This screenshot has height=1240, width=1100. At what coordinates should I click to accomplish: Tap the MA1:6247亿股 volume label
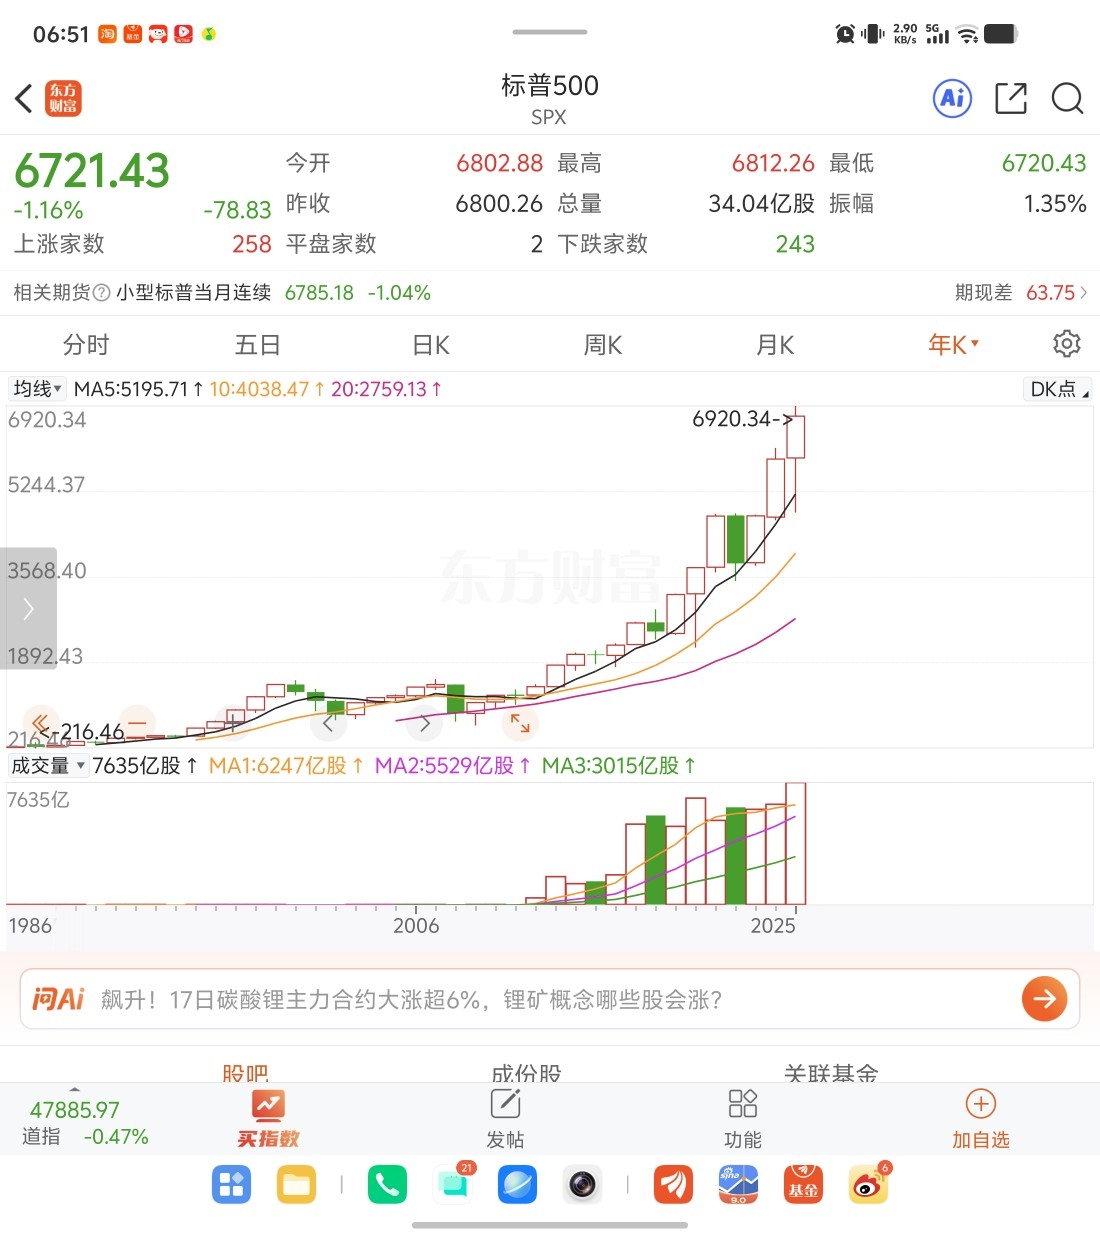(285, 766)
